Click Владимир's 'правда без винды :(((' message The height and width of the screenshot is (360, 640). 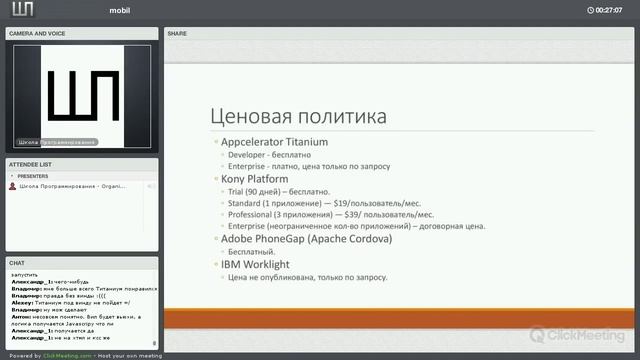(x=58, y=296)
